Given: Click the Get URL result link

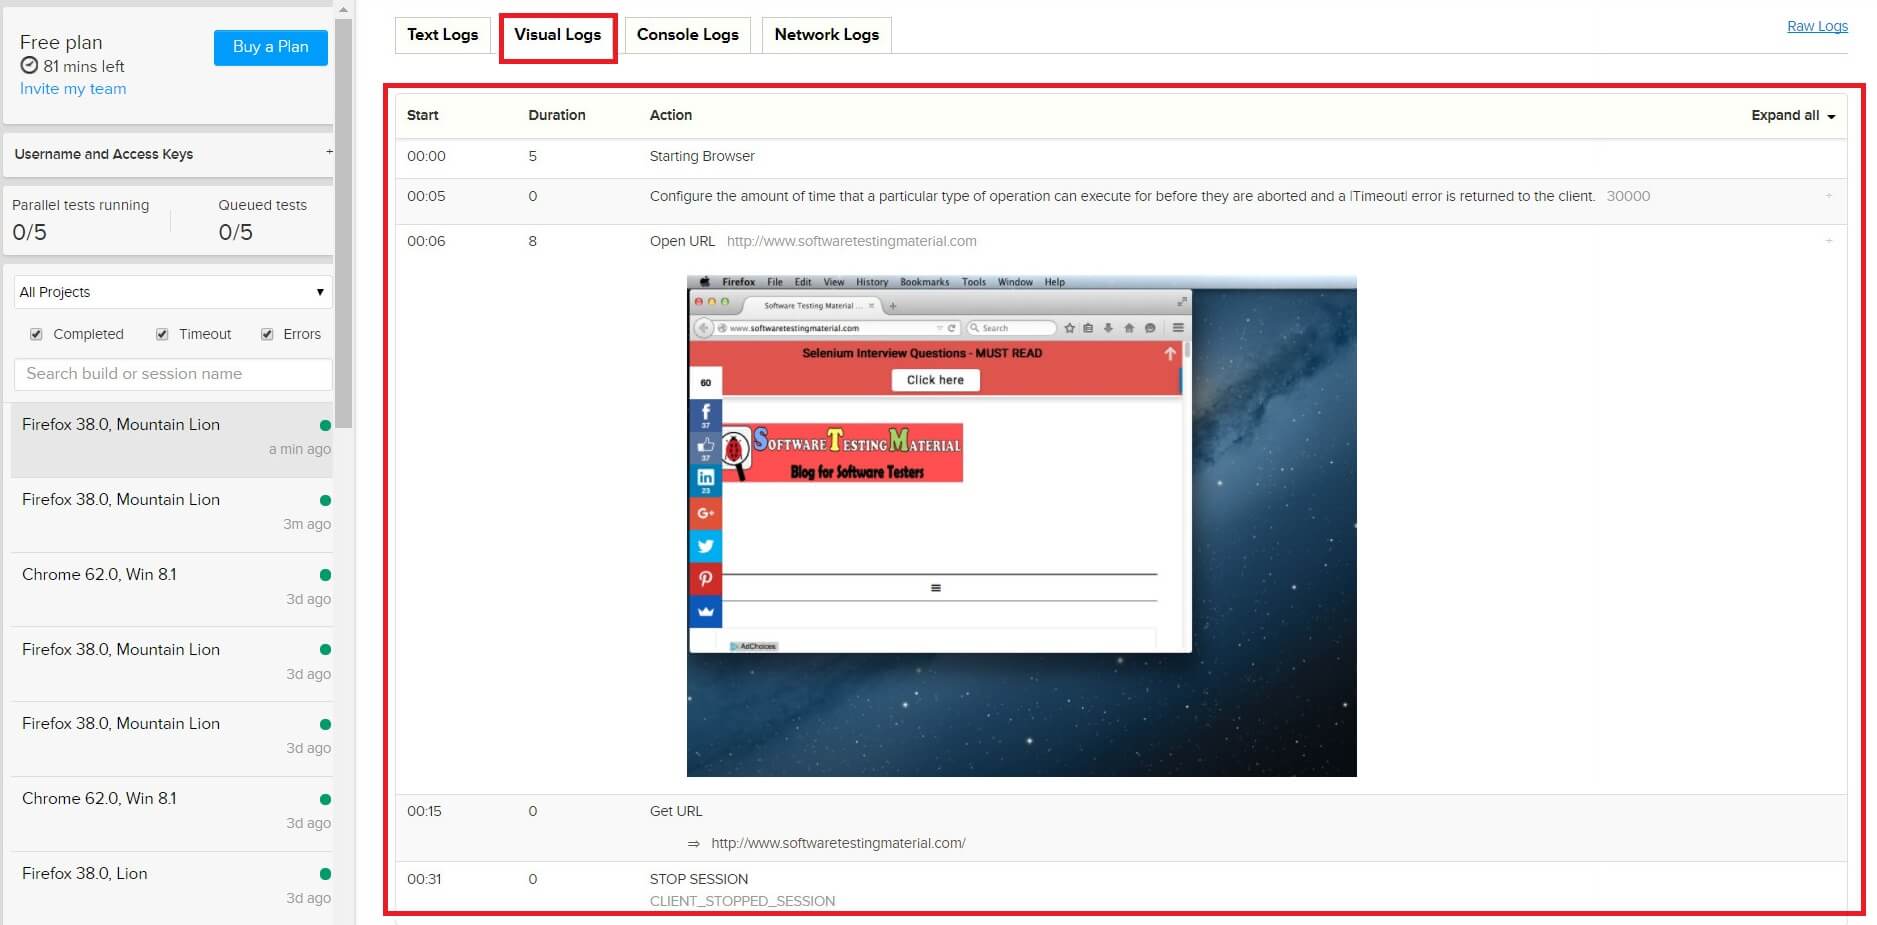Looking at the screenshot, I should (838, 843).
